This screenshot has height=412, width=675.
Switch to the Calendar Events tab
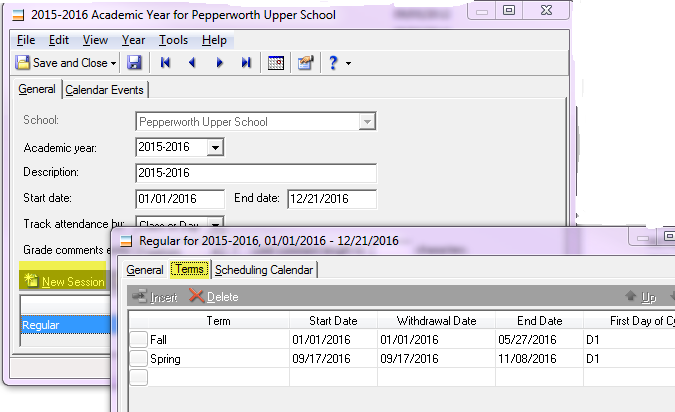105,90
